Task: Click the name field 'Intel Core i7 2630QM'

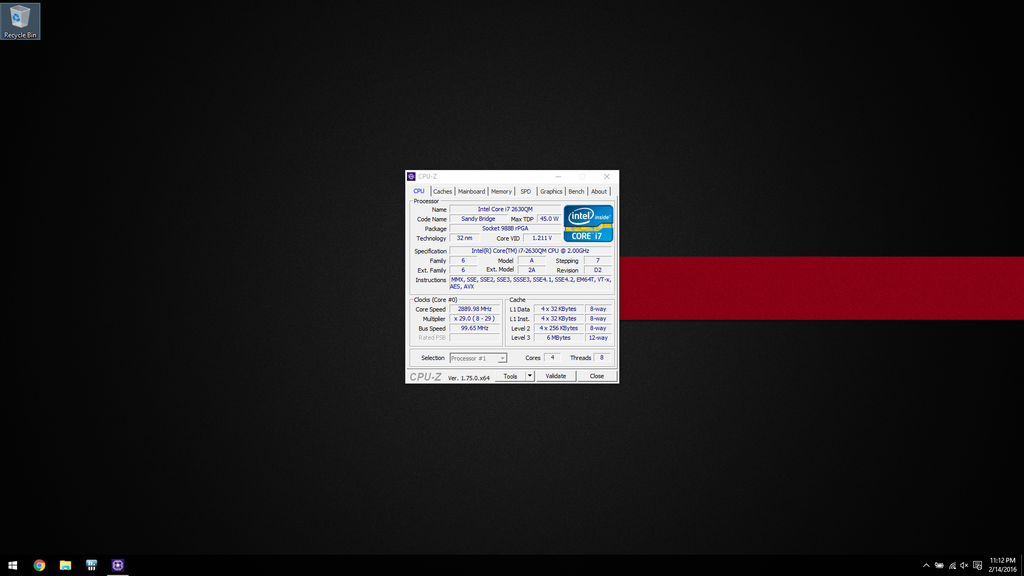Action: 505,210
